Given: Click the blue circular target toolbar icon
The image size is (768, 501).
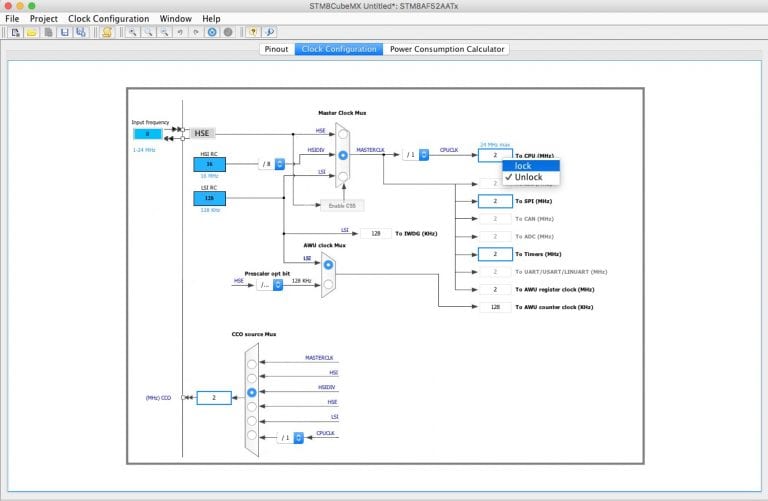Looking at the screenshot, I should pos(212,32).
